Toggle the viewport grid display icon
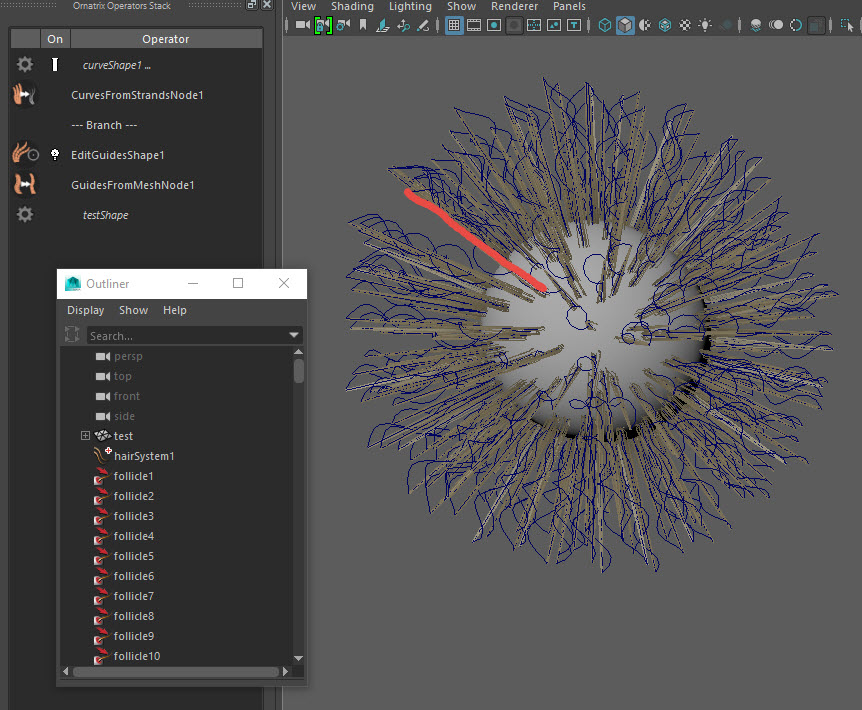This screenshot has height=710, width=862. [454, 25]
